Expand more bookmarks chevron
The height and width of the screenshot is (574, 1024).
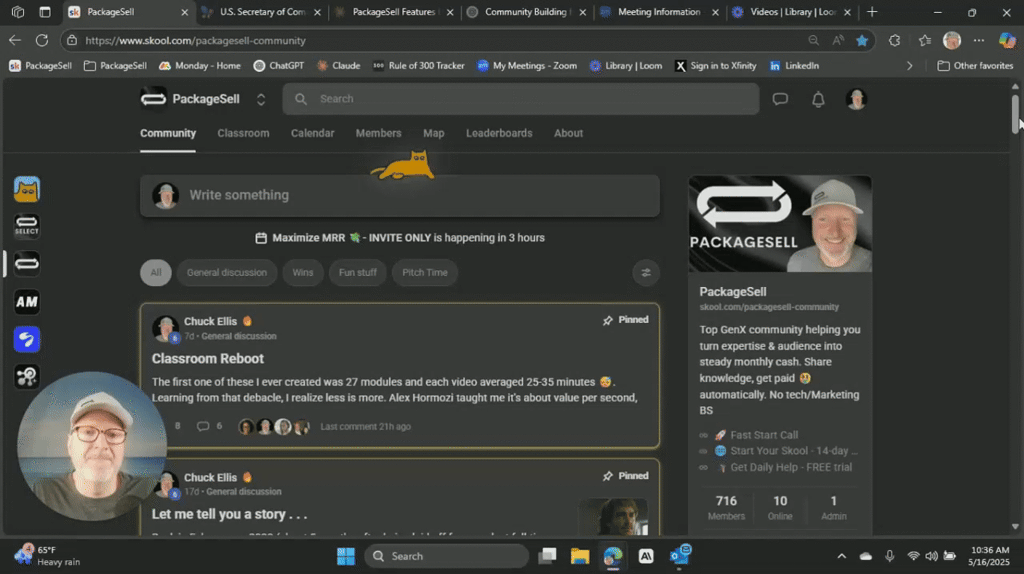909,66
